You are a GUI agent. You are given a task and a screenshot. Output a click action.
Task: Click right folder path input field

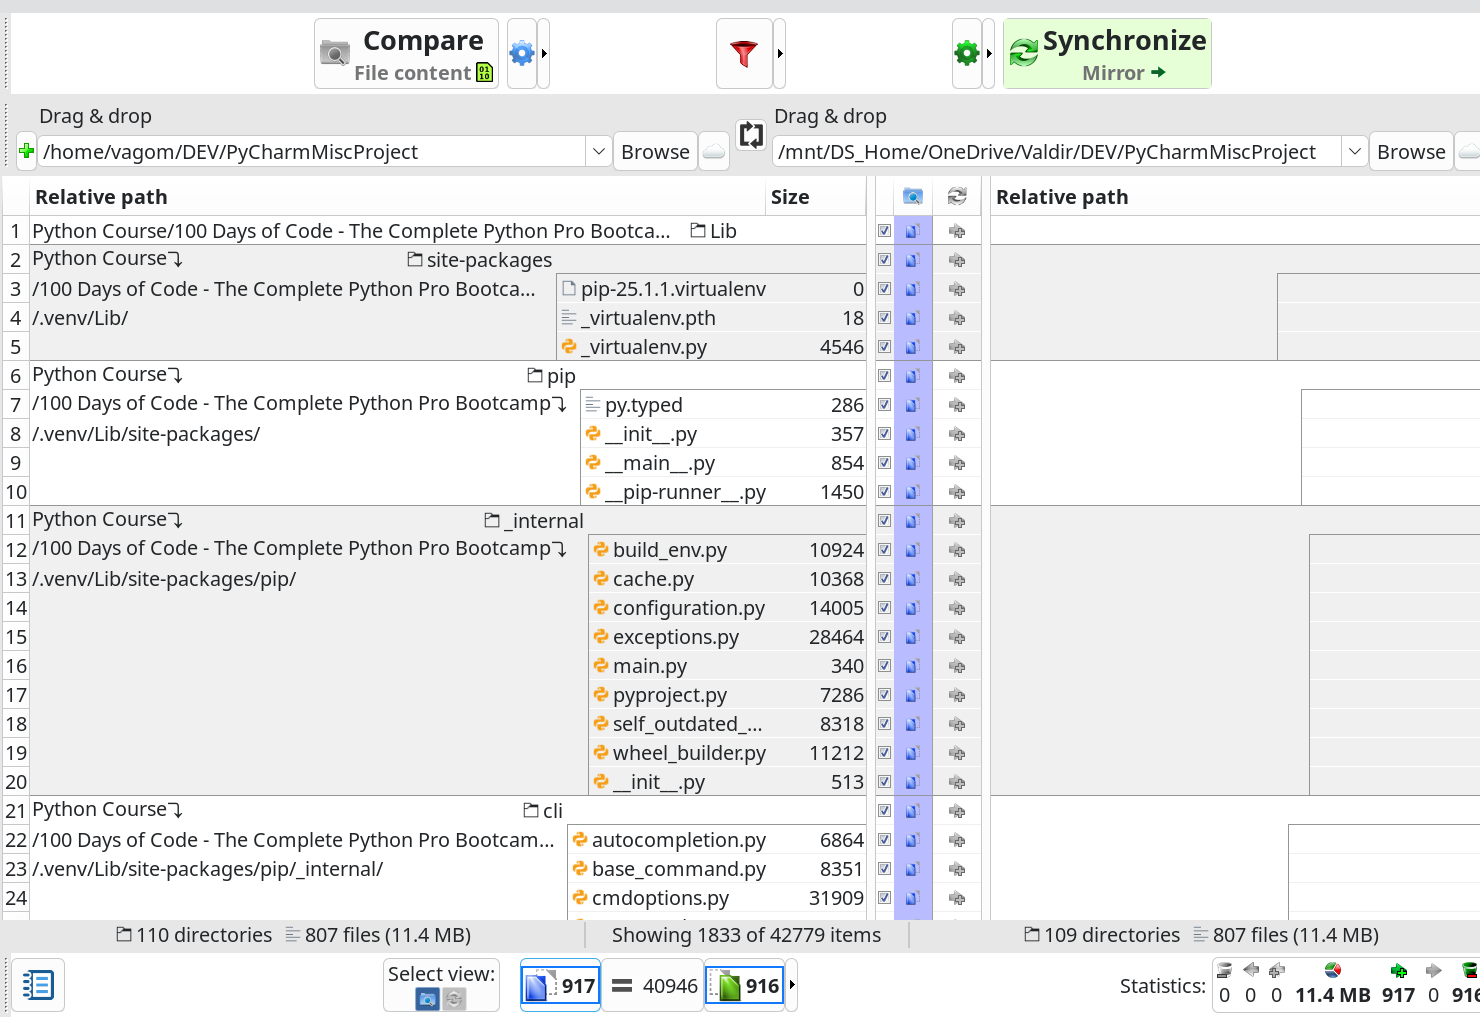(1058, 152)
